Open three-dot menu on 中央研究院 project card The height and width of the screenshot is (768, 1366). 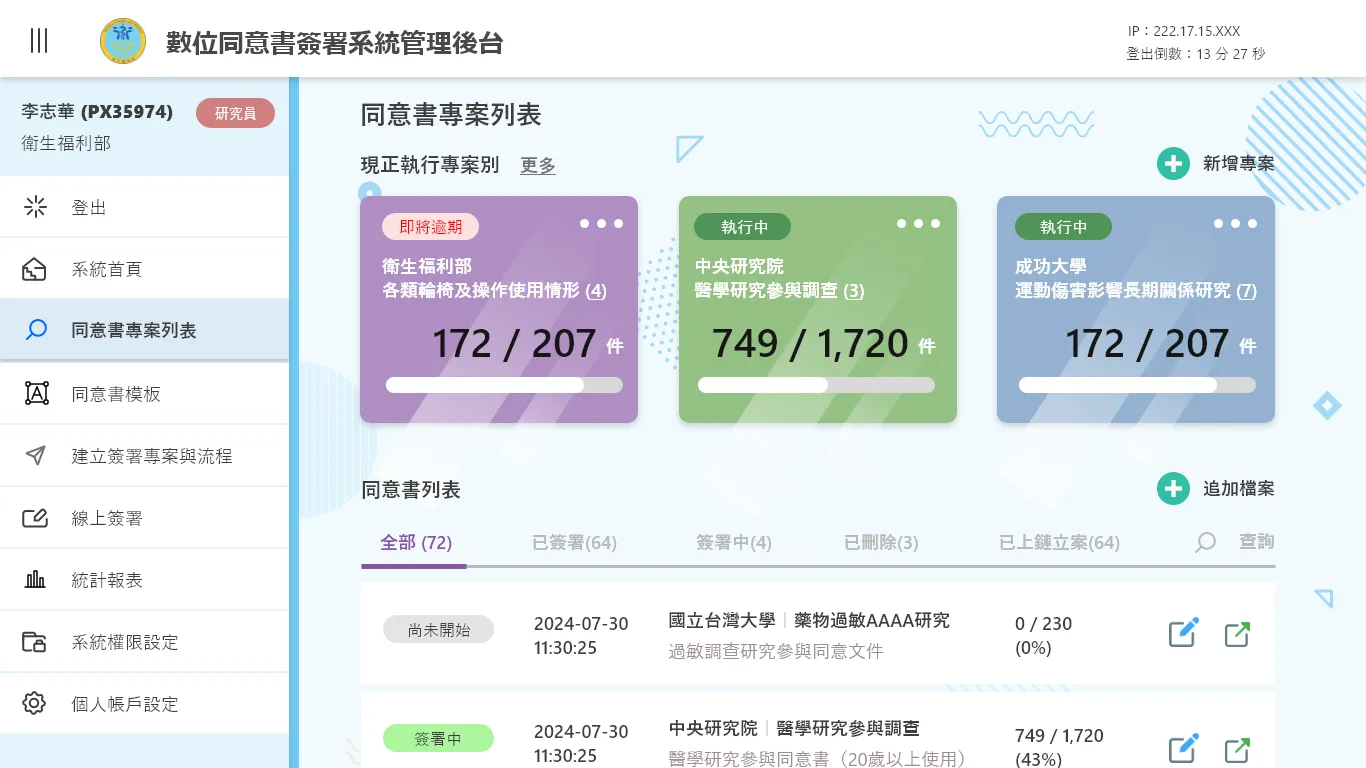coord(918,224)
